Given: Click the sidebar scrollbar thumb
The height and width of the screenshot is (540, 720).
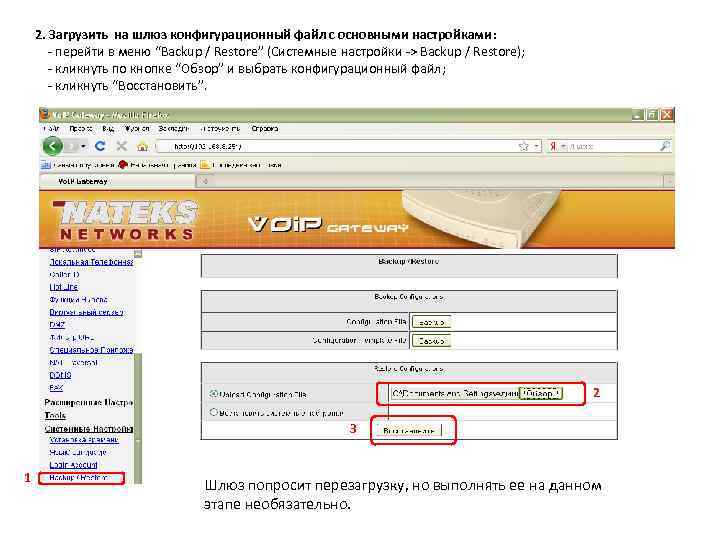Looking at the screenshot, I should [138, 418].
